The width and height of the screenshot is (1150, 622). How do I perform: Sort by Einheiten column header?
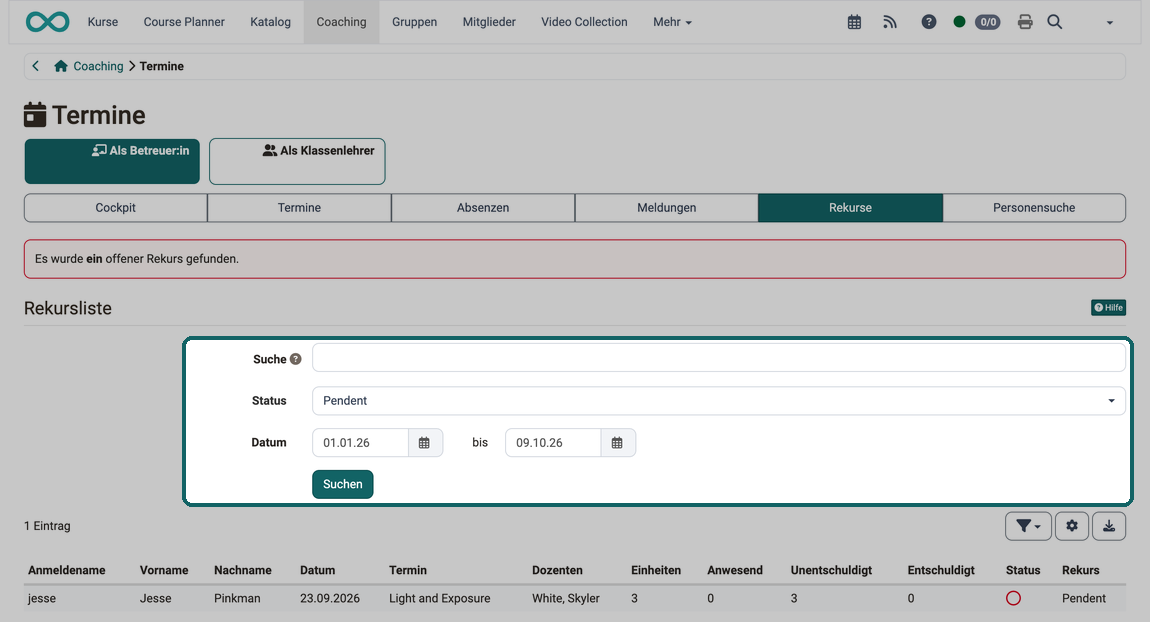(656, 570)
